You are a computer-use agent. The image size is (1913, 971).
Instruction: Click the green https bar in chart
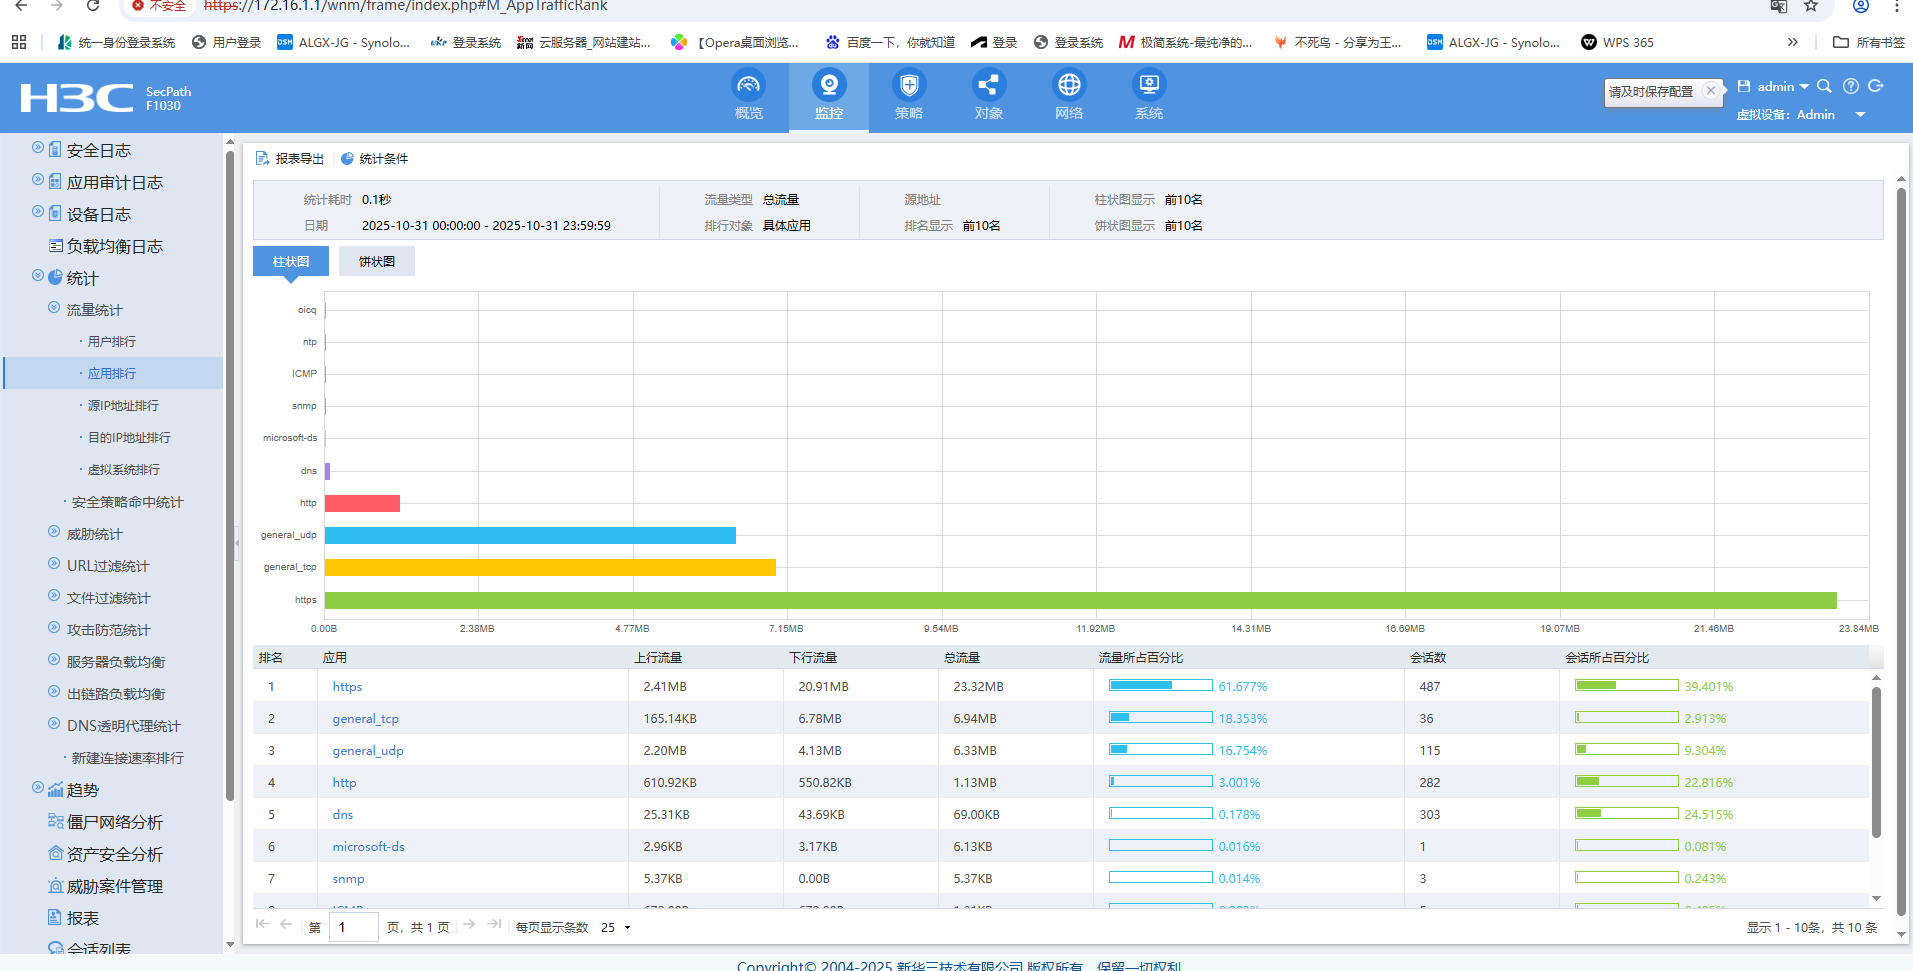click(1080, 600)
